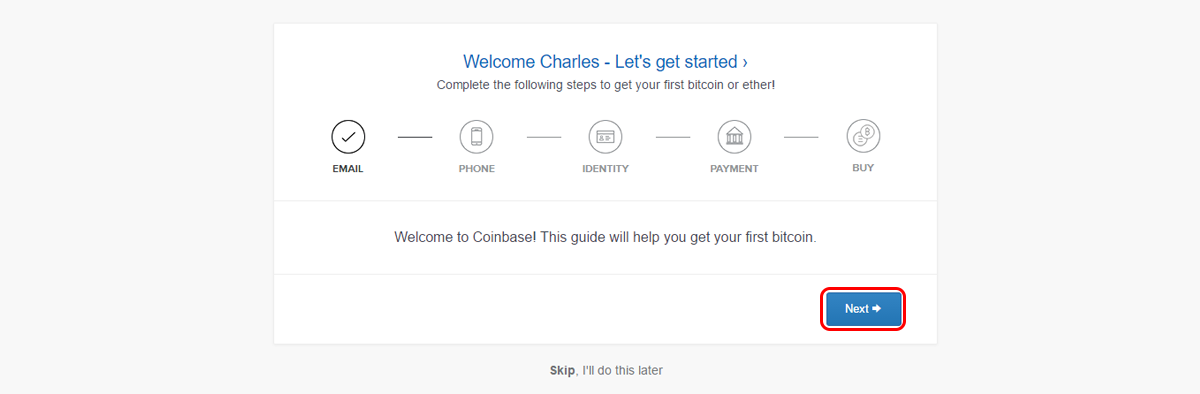The width and height of the screenshot is (1200, 394).
Task: Select the EMAIL step label
Action: pos(348,169)
